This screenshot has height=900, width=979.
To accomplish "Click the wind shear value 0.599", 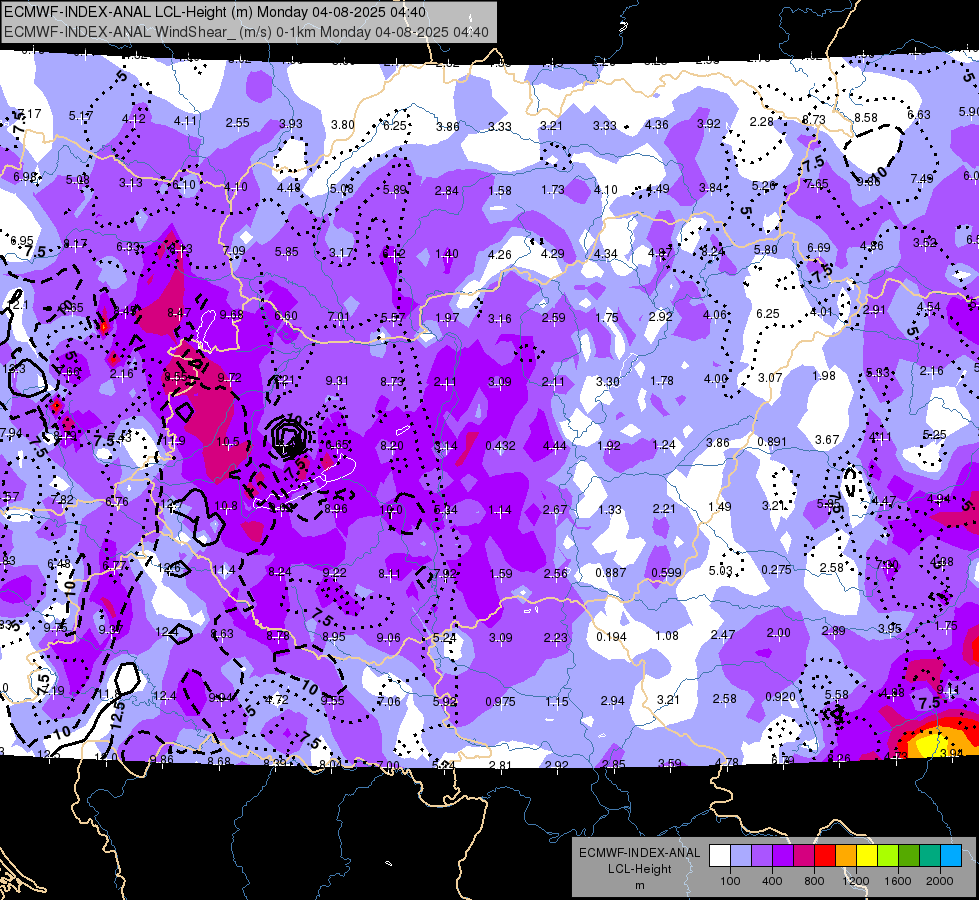I will point(666,573).
